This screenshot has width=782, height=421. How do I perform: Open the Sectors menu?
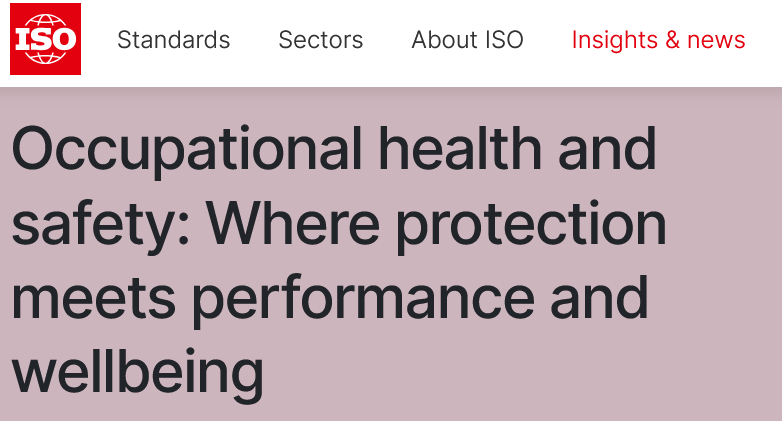point(320,40)
